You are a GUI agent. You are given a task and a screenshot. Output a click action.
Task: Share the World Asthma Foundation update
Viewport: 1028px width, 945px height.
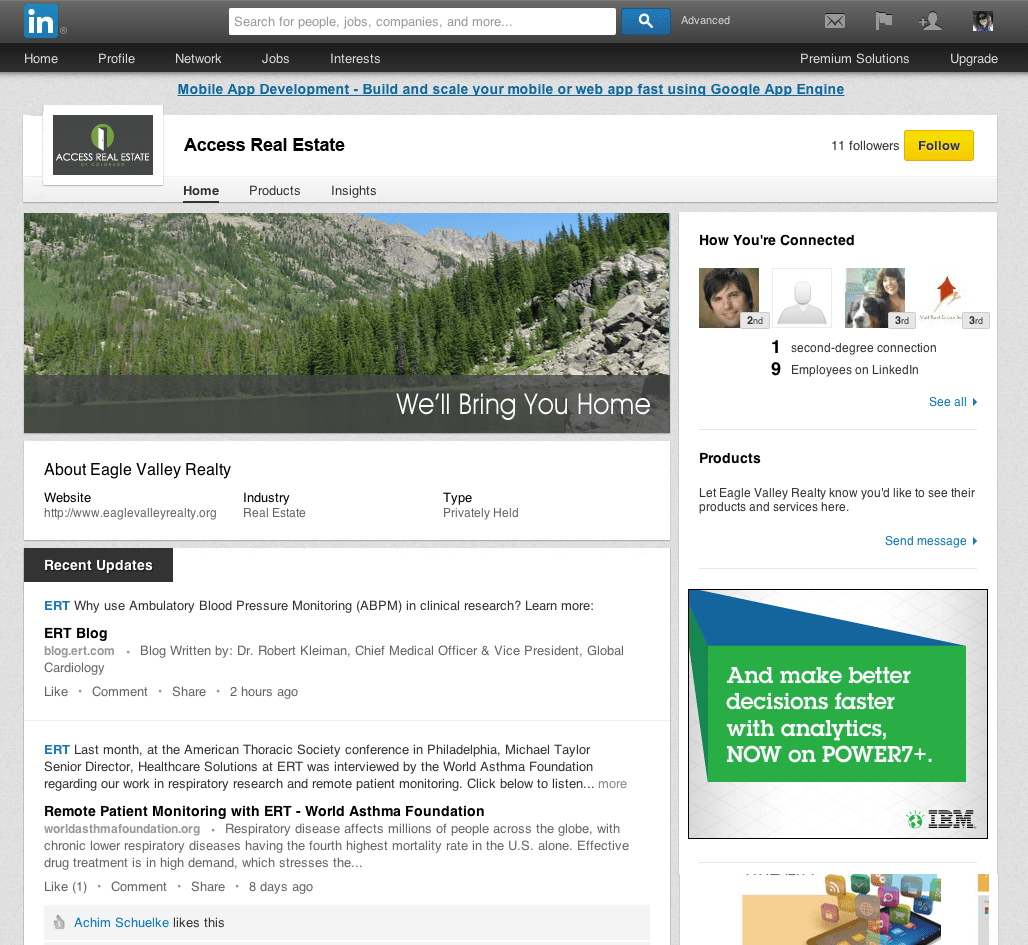pos(208,887)
